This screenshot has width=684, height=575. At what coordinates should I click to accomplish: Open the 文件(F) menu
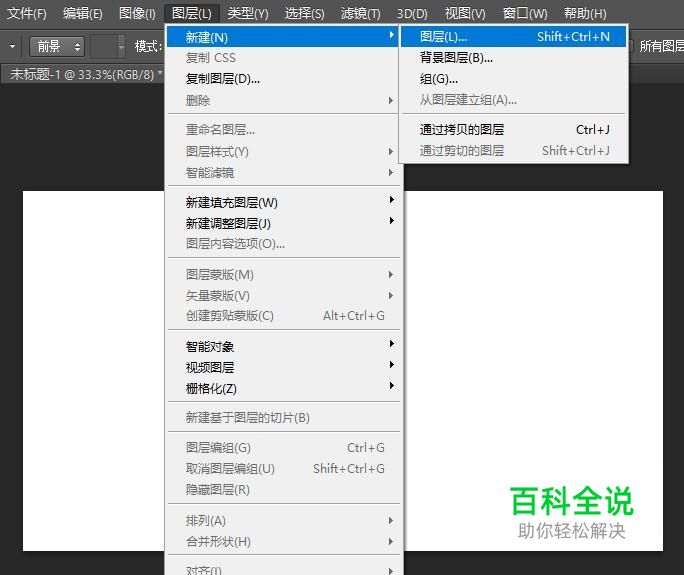[x=27, y=14]
